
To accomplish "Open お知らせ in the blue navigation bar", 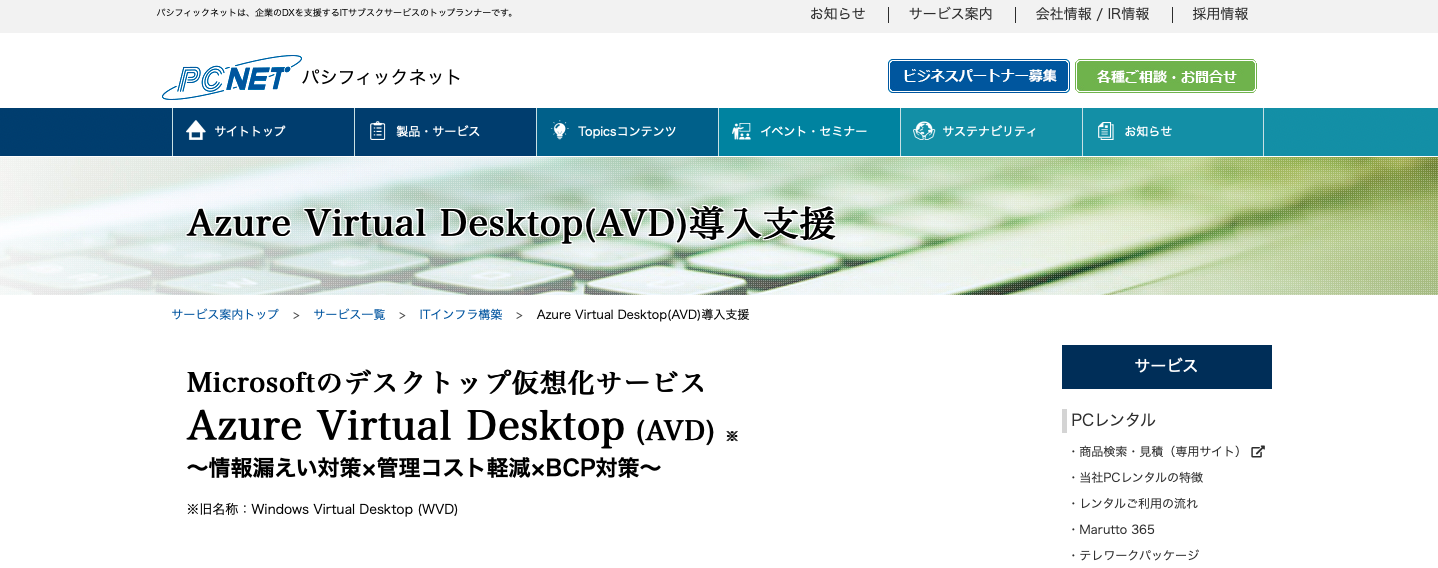I will point(1173,132).
